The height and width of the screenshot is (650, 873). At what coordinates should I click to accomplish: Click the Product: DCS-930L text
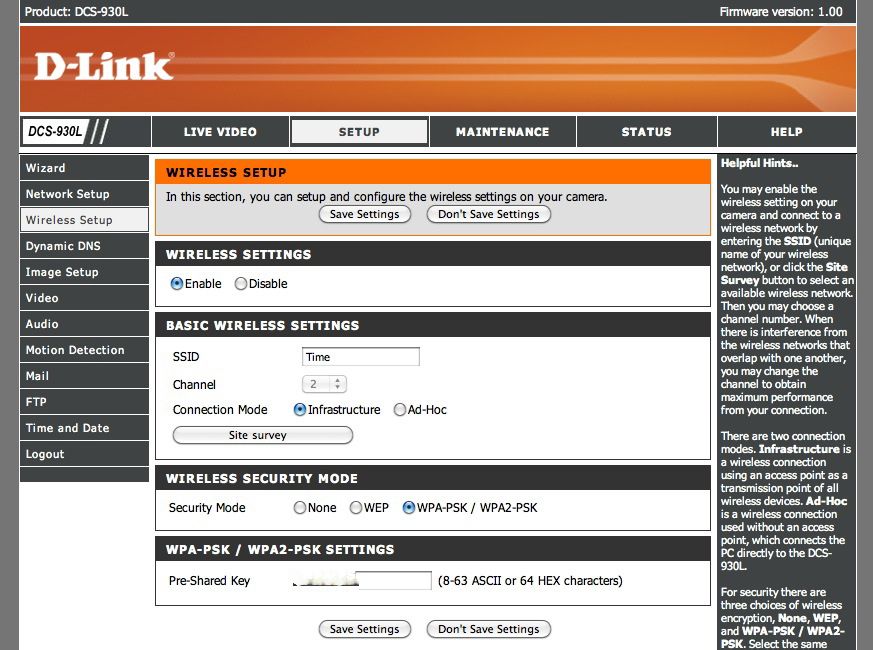point(76,12)
